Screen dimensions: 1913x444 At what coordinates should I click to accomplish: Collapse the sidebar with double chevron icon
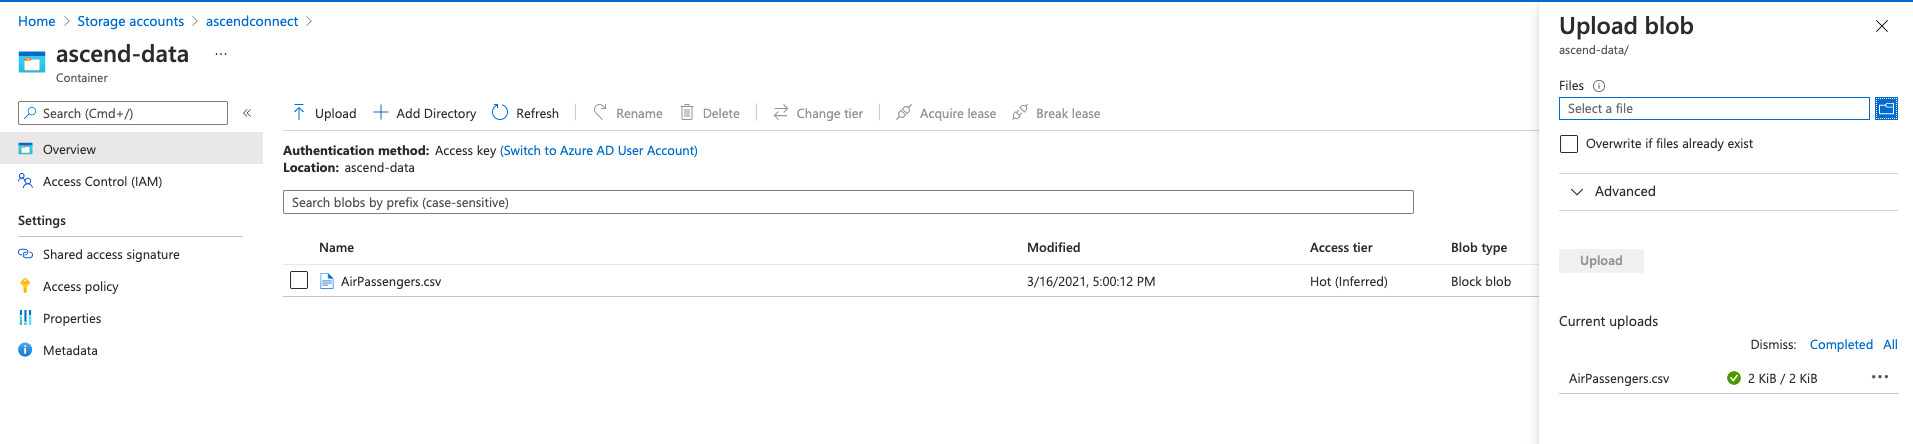point(247,113)
